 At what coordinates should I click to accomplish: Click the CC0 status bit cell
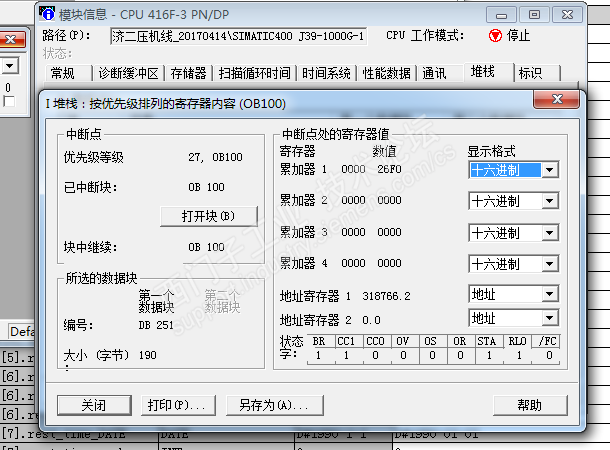point(375,355)
